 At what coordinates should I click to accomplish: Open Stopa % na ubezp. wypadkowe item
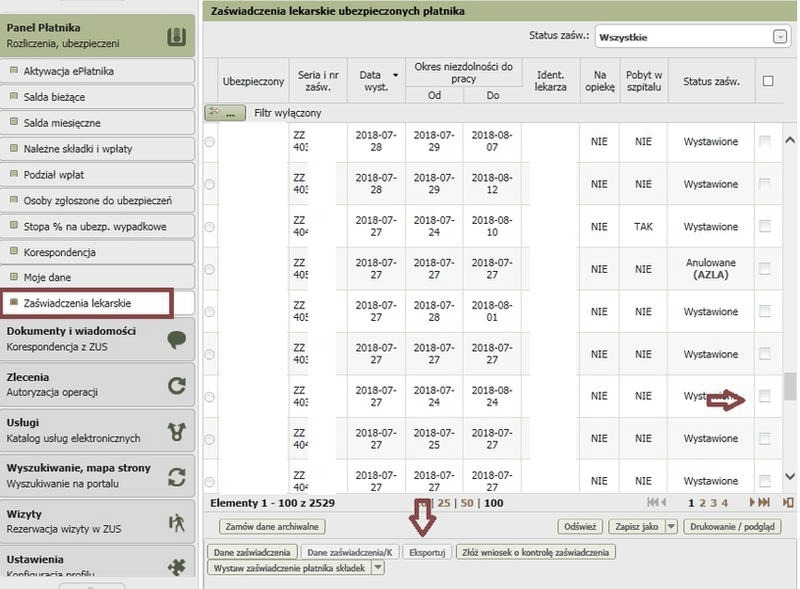click(x=97, y=226)
